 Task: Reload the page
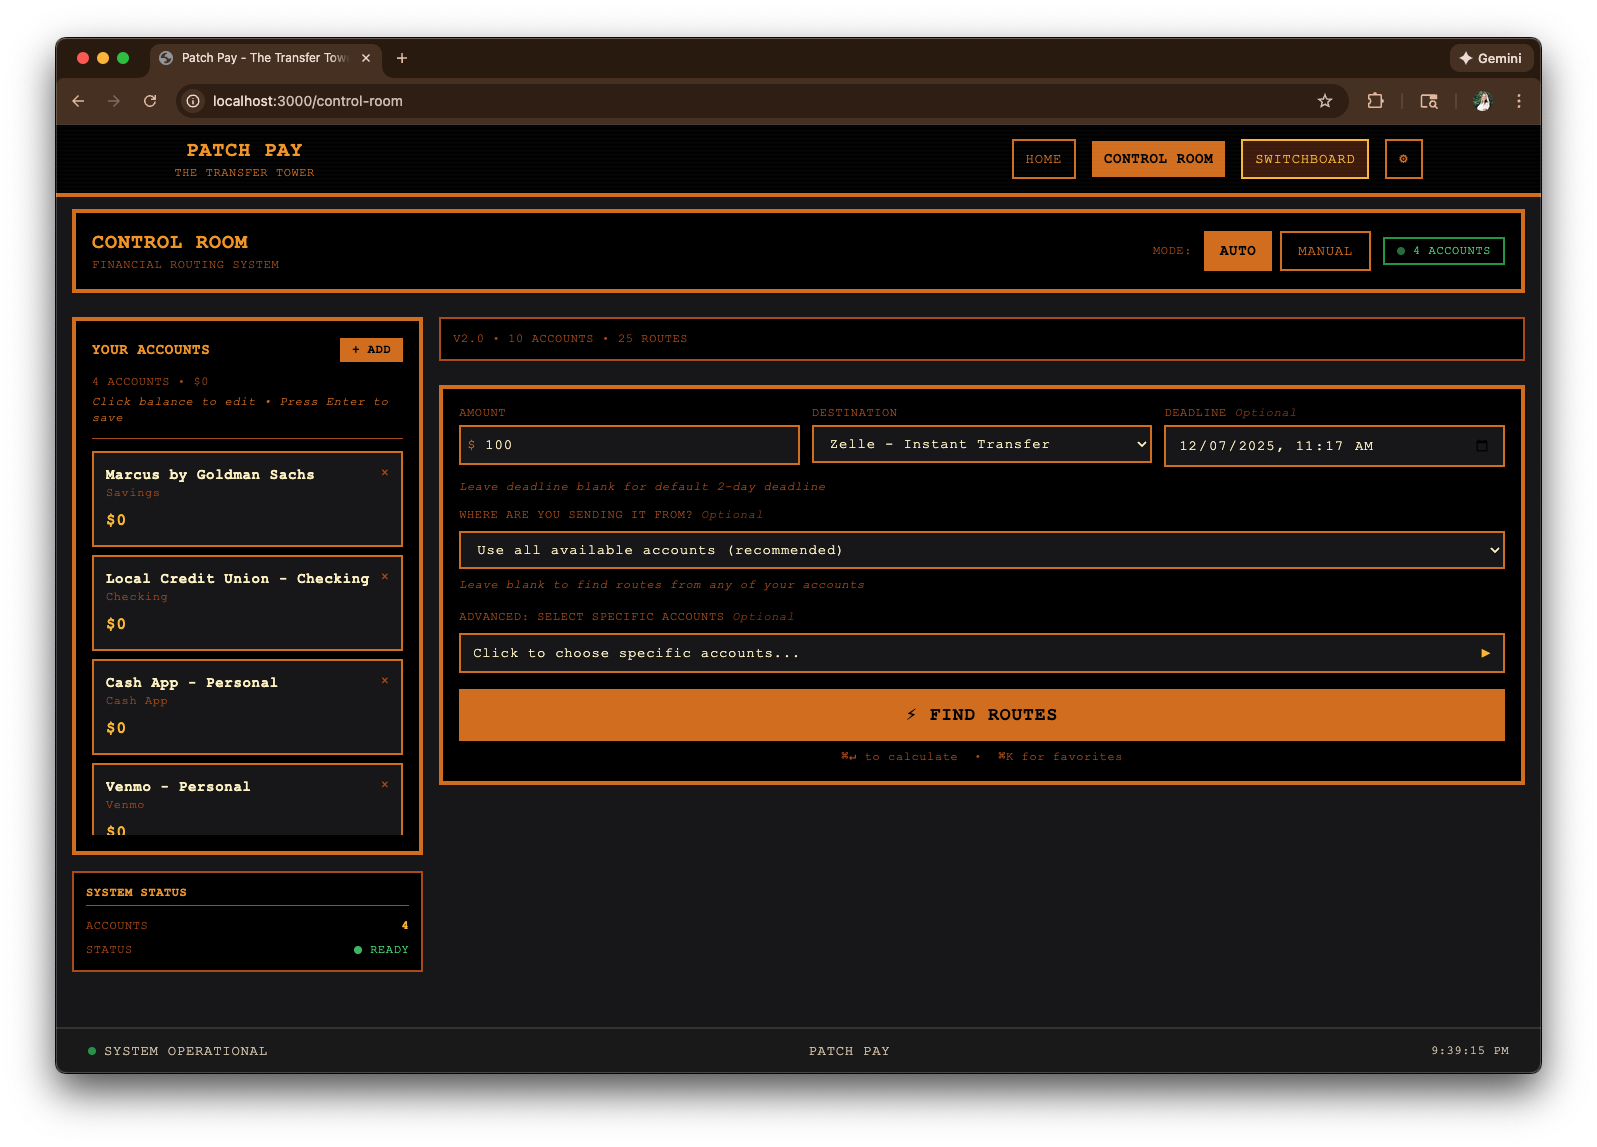(150, 101)
